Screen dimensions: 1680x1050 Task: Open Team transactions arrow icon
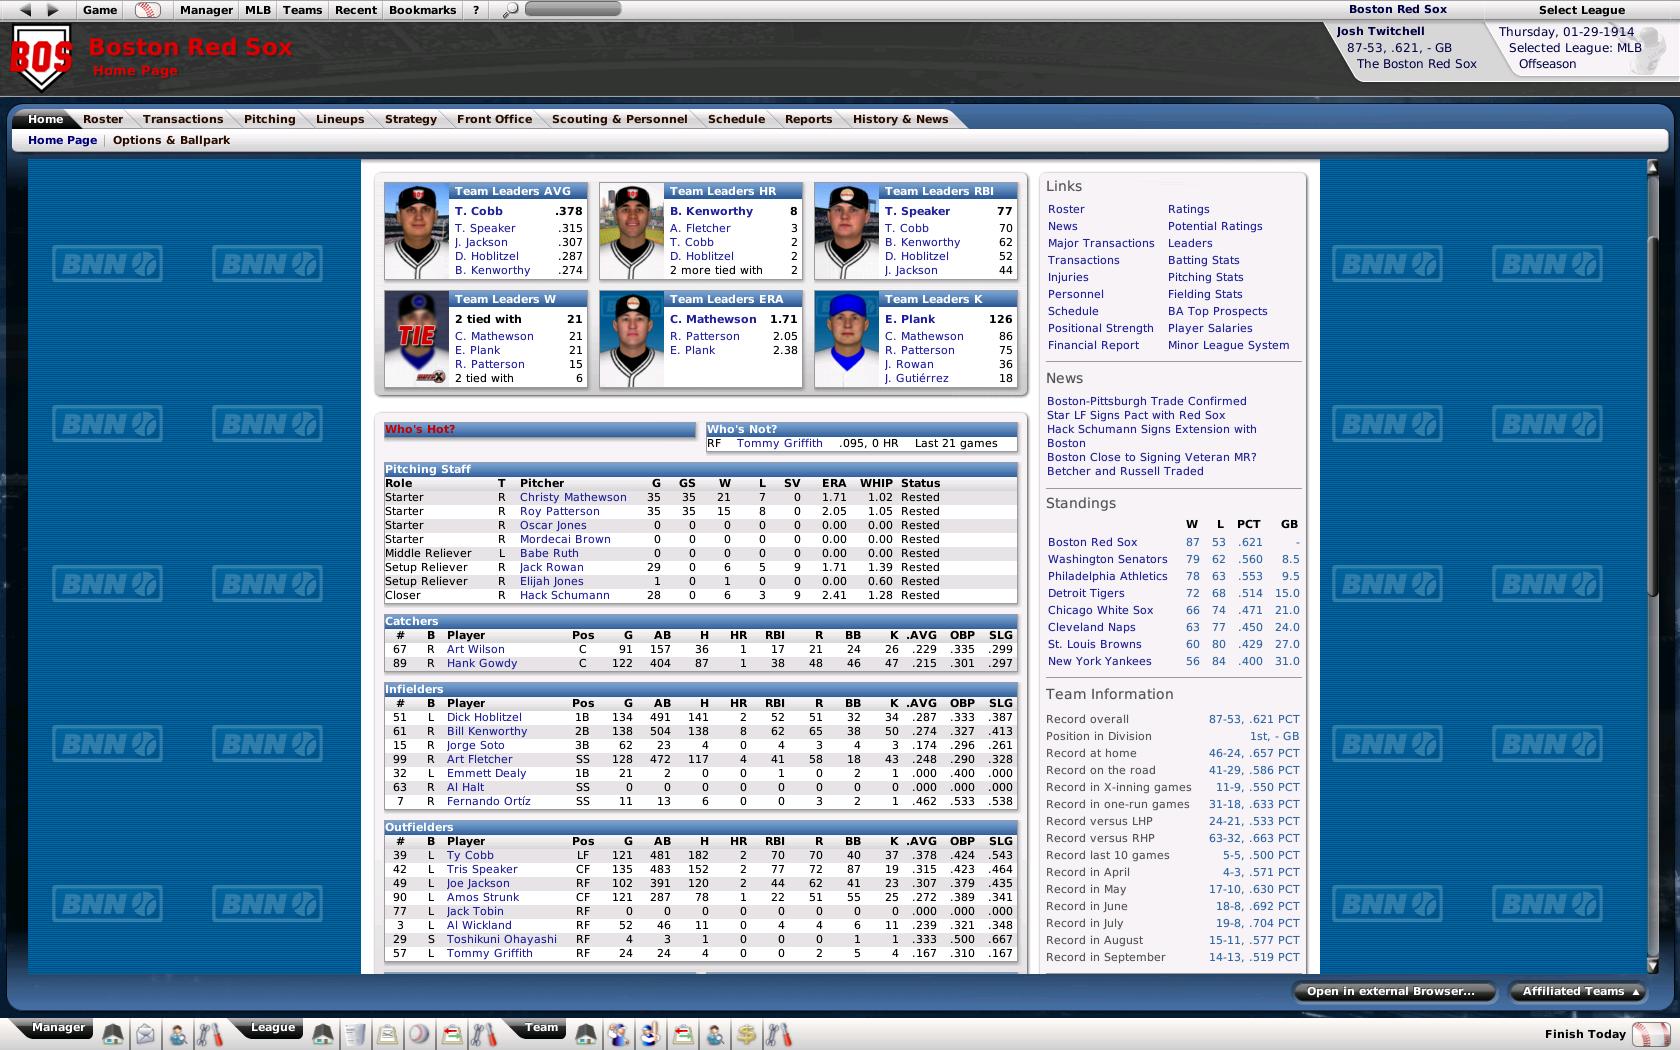click(x=683, y=1035)
